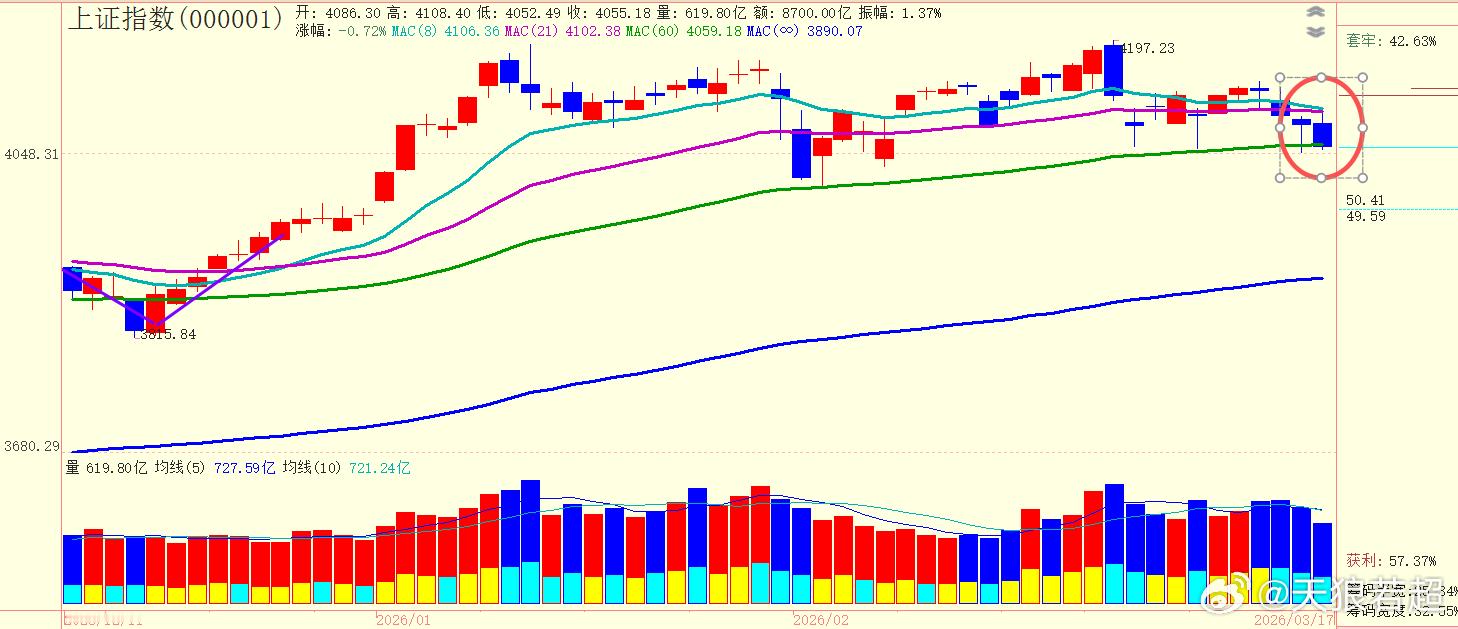The width and height of the screenshot is (1458, 629).
Task: Click the 套牢: 42.63% indicator
Action: click(1391, 41)
